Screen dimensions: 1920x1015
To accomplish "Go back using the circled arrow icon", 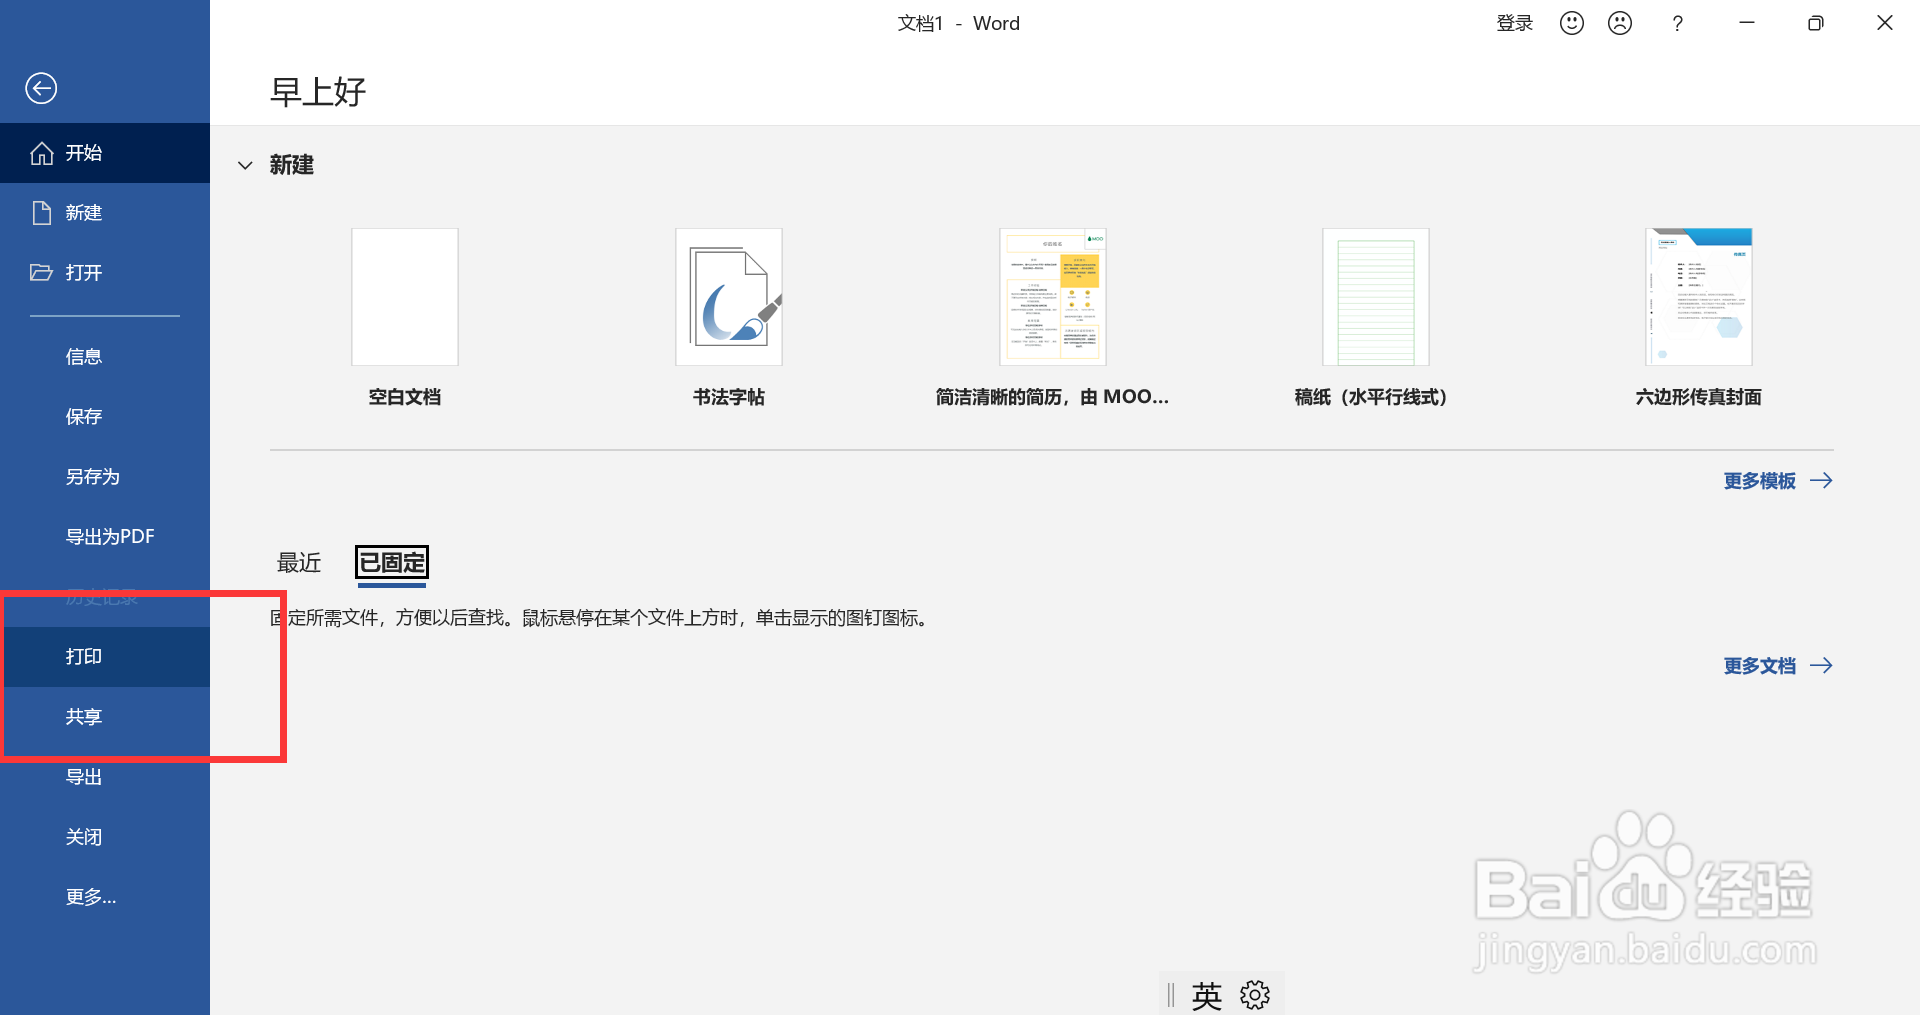I will [41, 88].
